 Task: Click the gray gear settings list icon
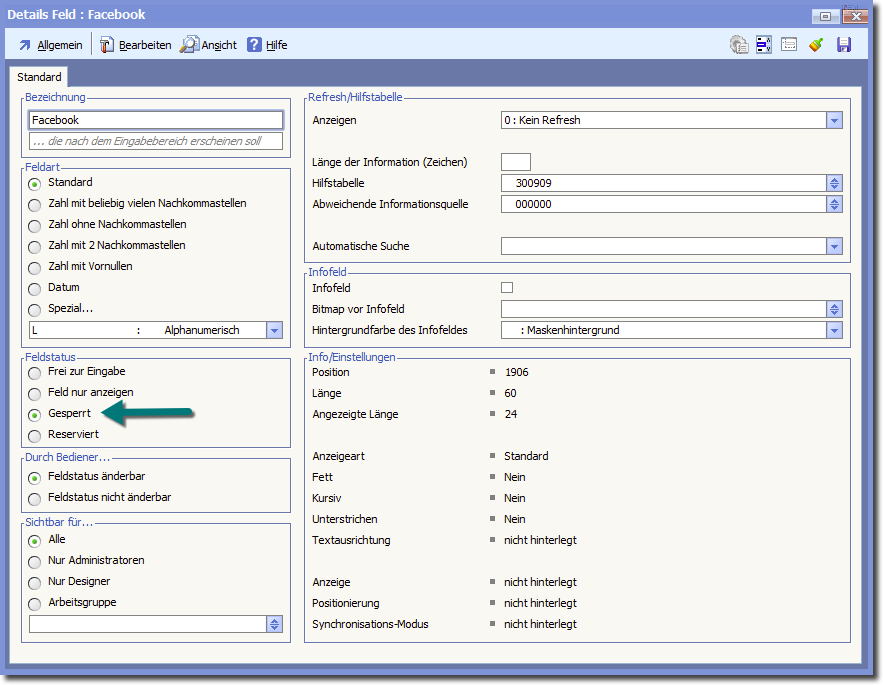pos(739,45)
